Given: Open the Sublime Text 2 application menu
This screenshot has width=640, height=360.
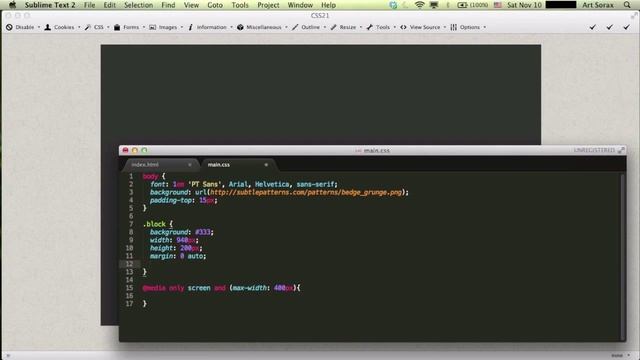Looking at the screenshot, I should pyautogui.click(x=50, y=5).
